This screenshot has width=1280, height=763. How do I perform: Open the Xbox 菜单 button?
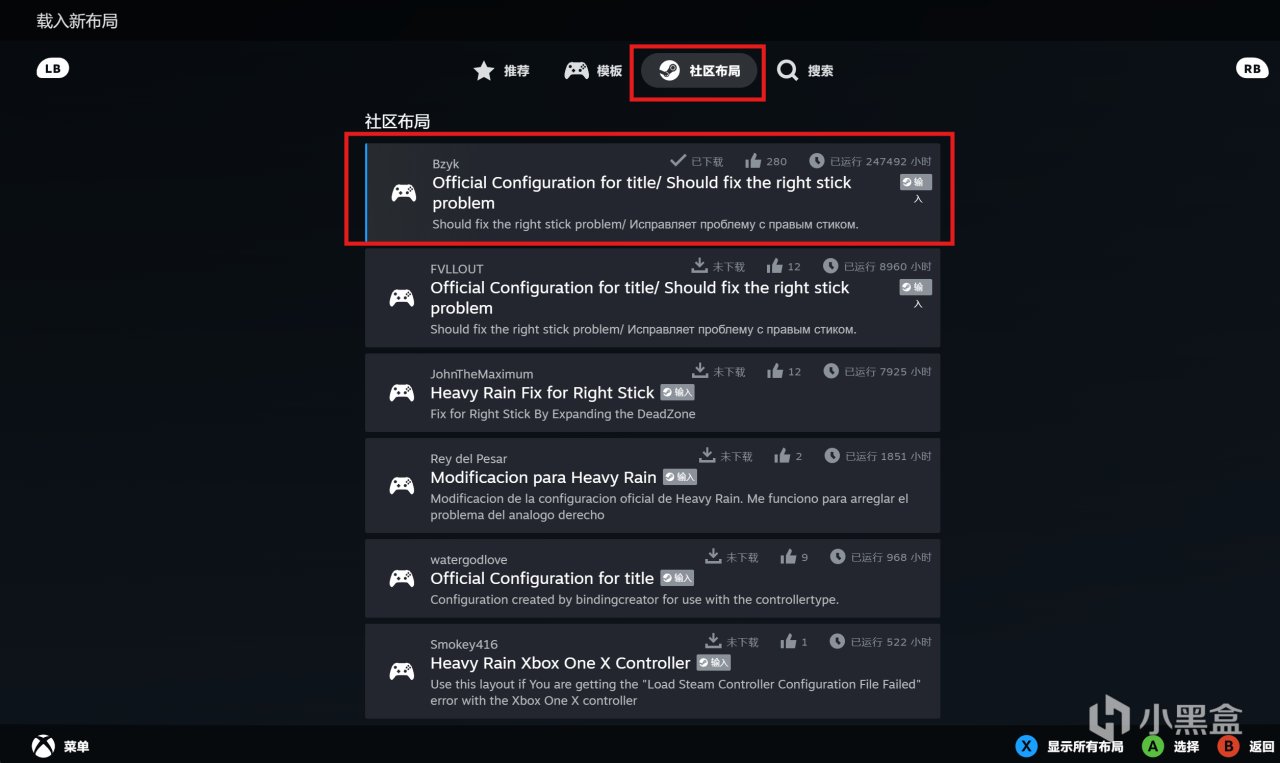[x=60, y=746]
